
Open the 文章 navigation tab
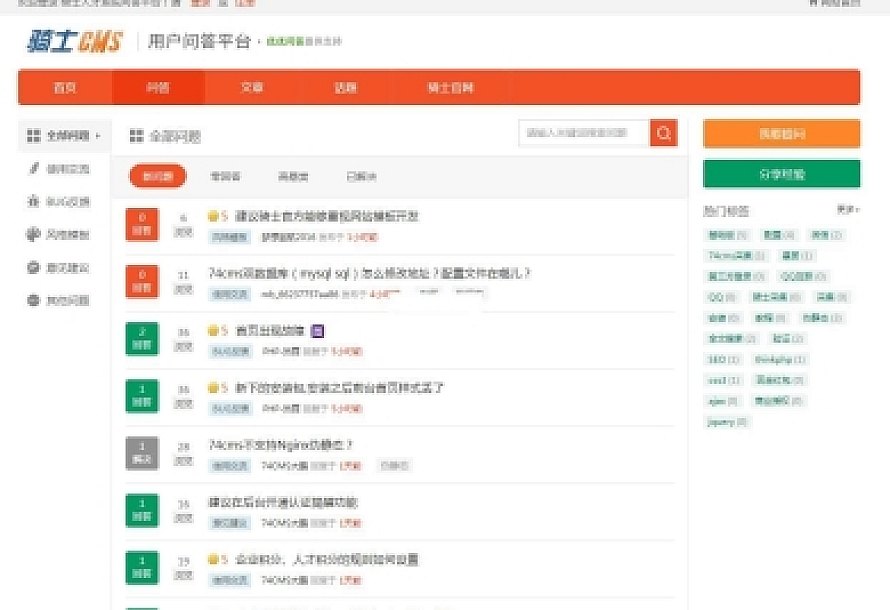251,88
